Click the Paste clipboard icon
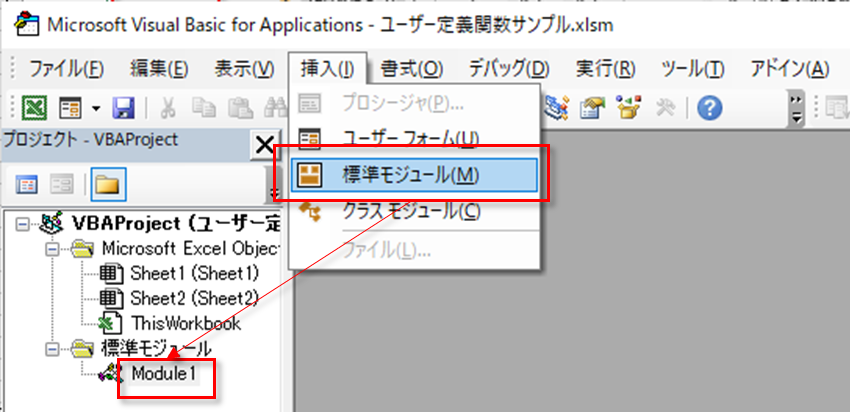Viewport: 850px width, 412px height. click(x=239, y=107)
